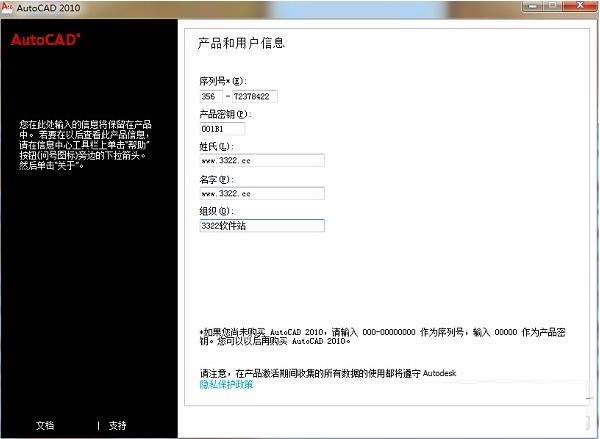Click the AutoCAD icon in the title bar

pos(7,7)
